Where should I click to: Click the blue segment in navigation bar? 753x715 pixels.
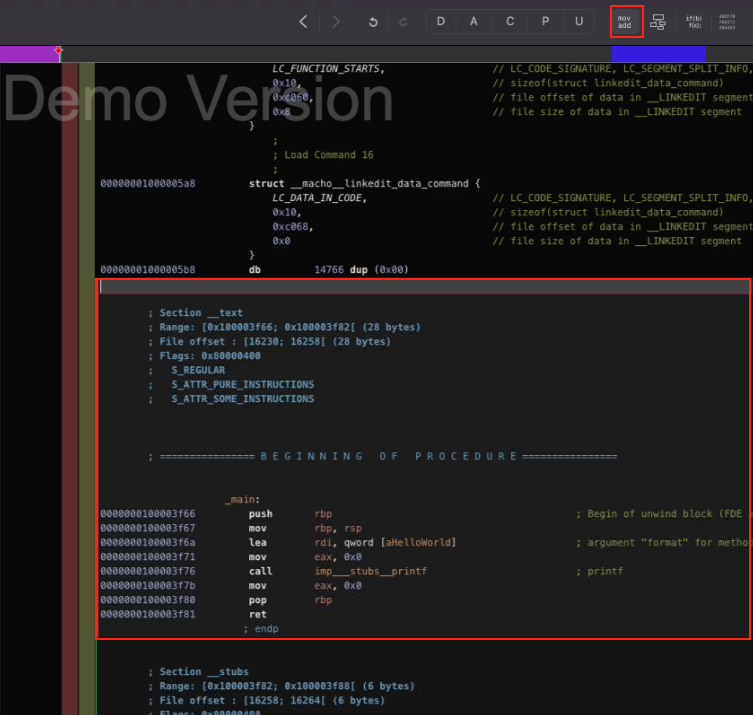(657, 54)
